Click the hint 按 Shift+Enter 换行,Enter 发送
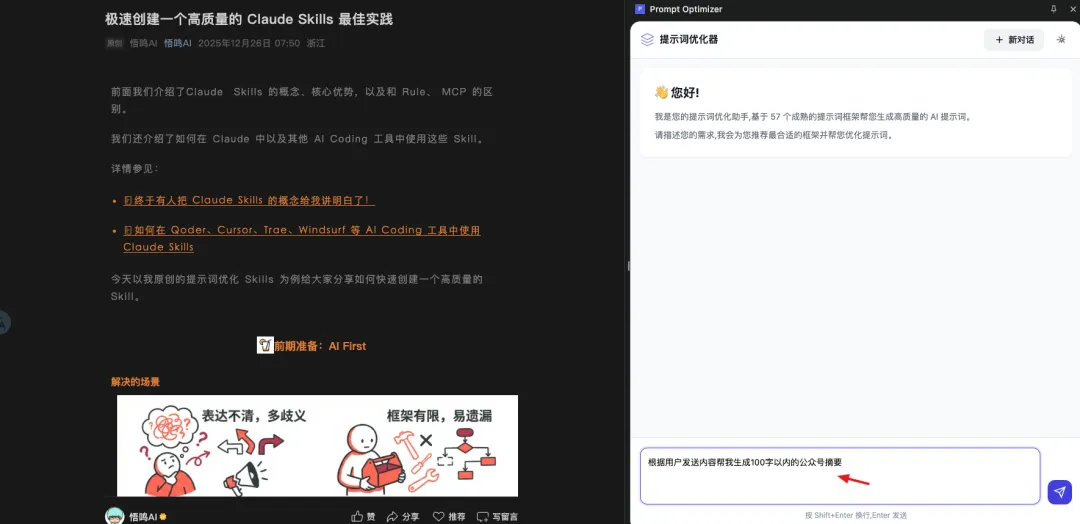Screen dimensions: 1080x524 856,515
